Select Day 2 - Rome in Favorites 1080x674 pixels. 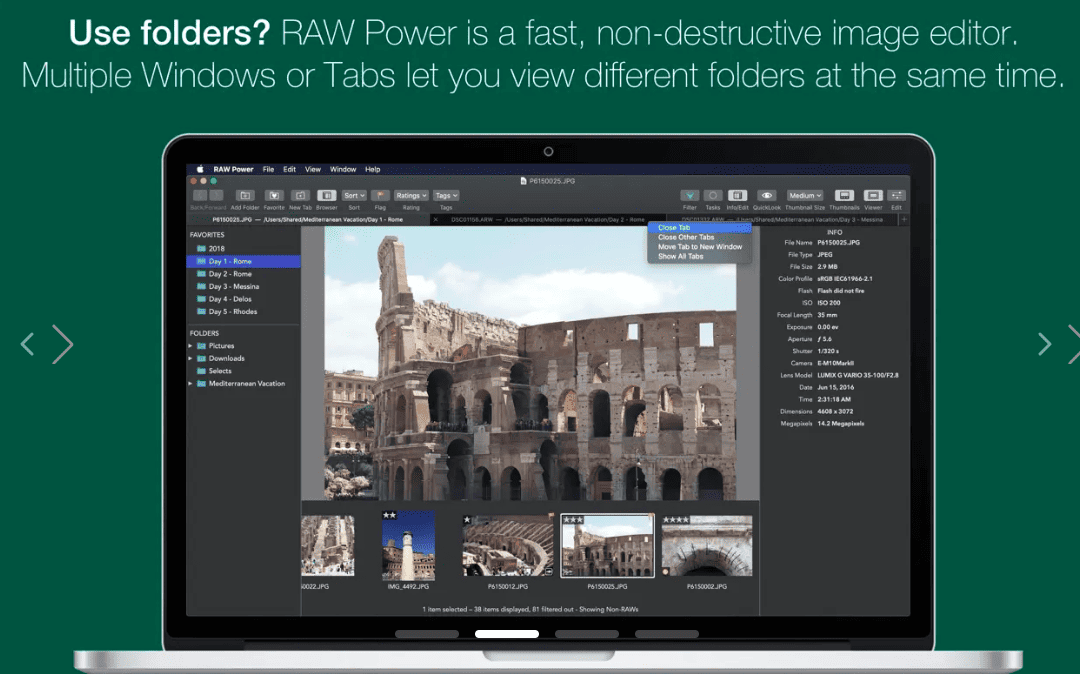[x=243, y=274]
